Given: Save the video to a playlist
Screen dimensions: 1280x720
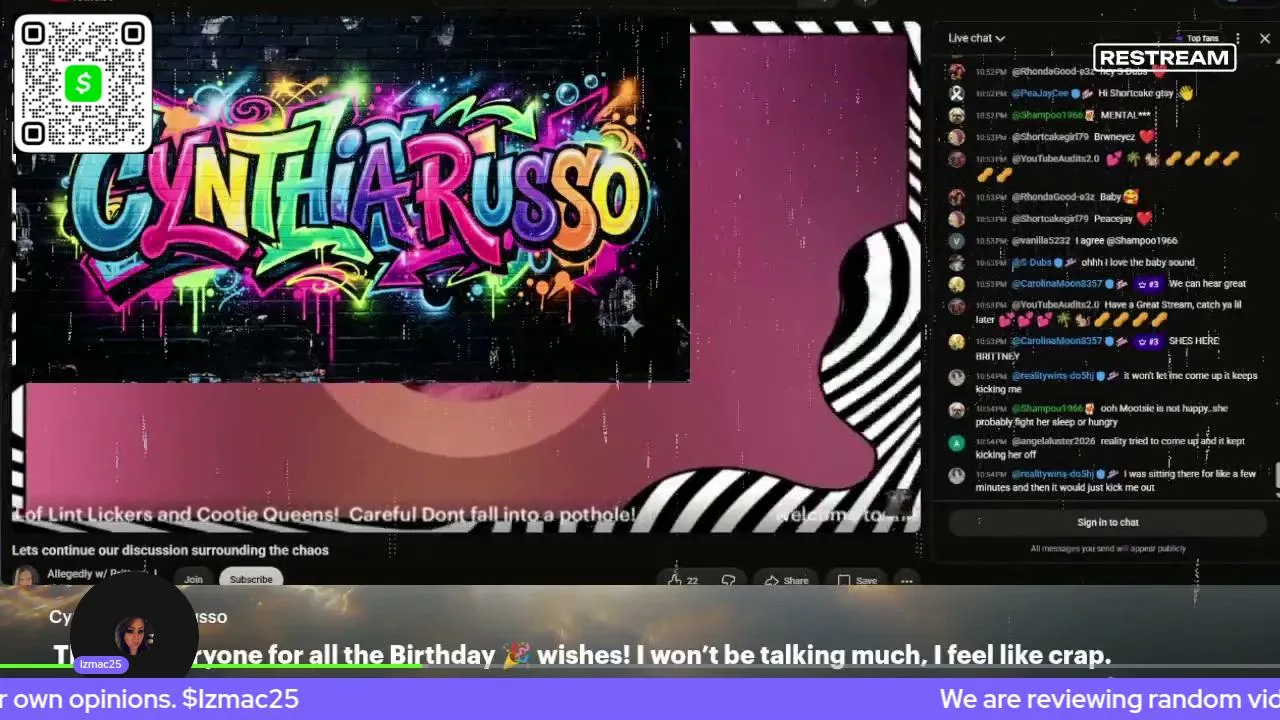Looking at the screenshot, I should [x=857, y=580].
